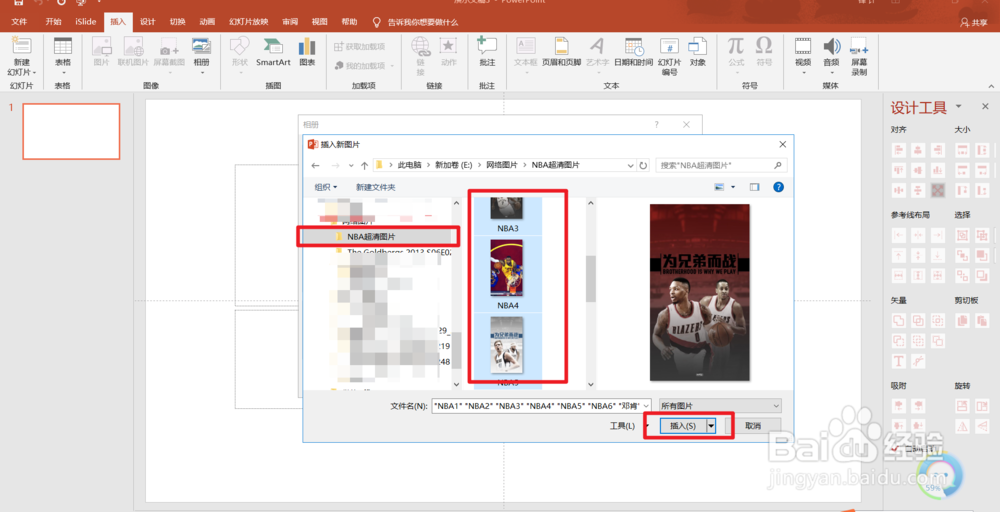Expand the address bar history dropdown
The height and width of the screenshot is (512, 1000).
[630, 165]
